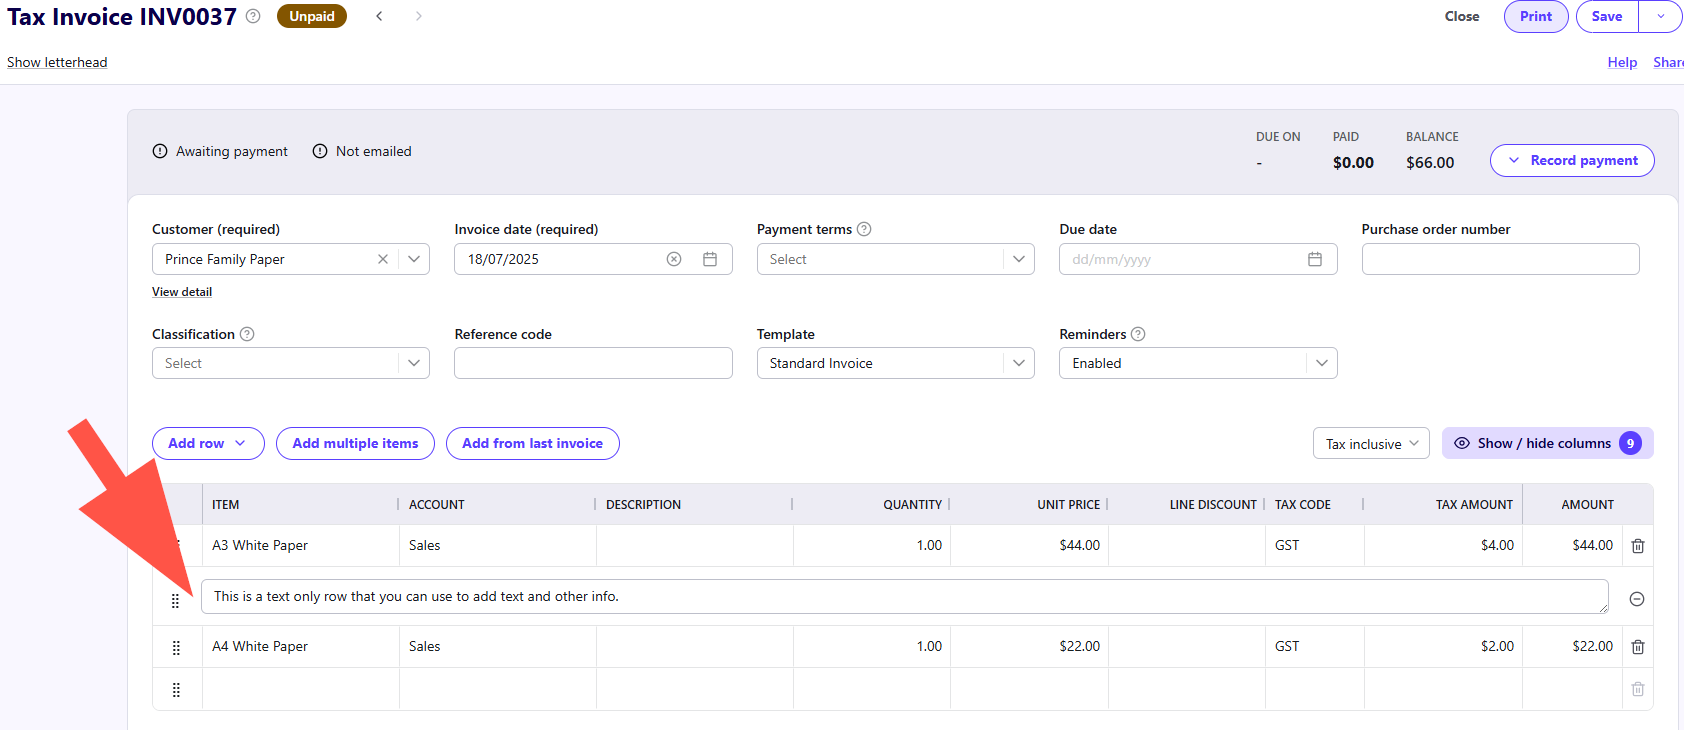This screenshot has height=730, width=1684.
Task: Expand Save button dropdown arrow
Action: 1660,16
